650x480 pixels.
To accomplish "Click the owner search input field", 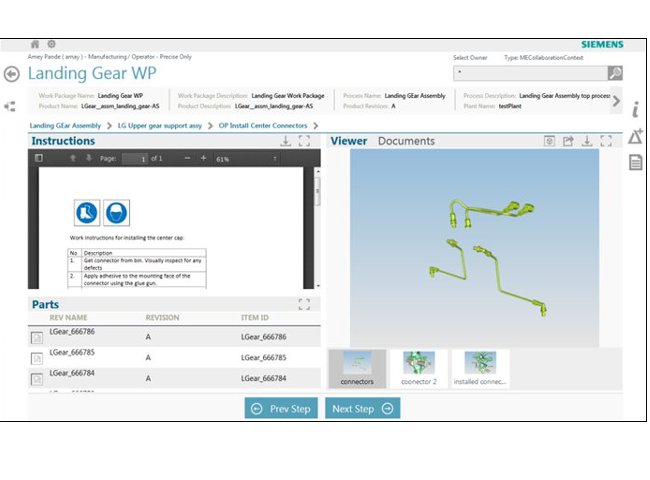I will (x=530, y=73).
